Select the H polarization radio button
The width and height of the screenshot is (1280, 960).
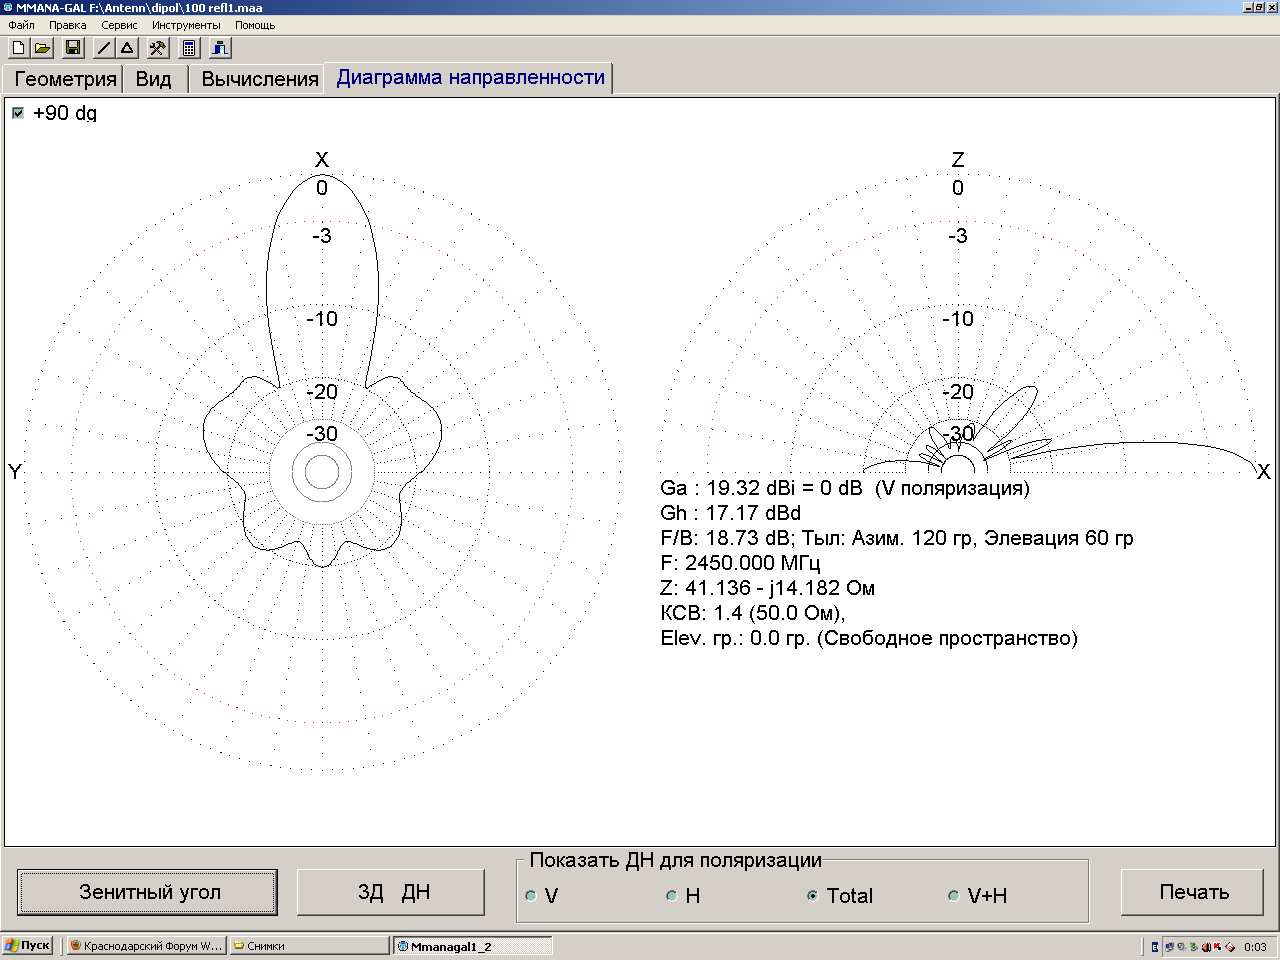pos(672,896)
